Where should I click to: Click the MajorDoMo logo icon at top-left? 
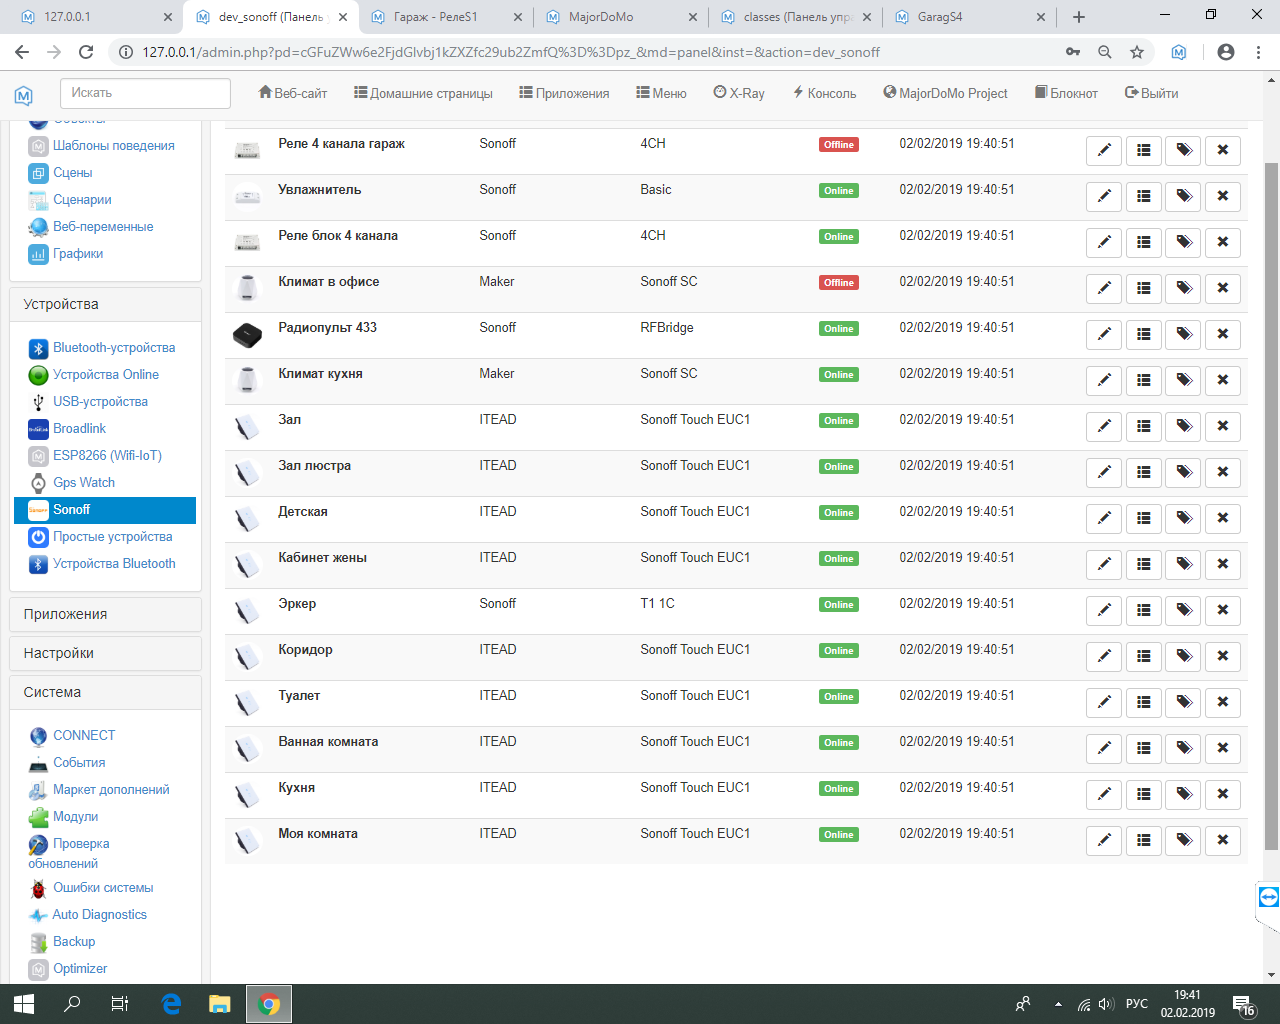(24, 95)
